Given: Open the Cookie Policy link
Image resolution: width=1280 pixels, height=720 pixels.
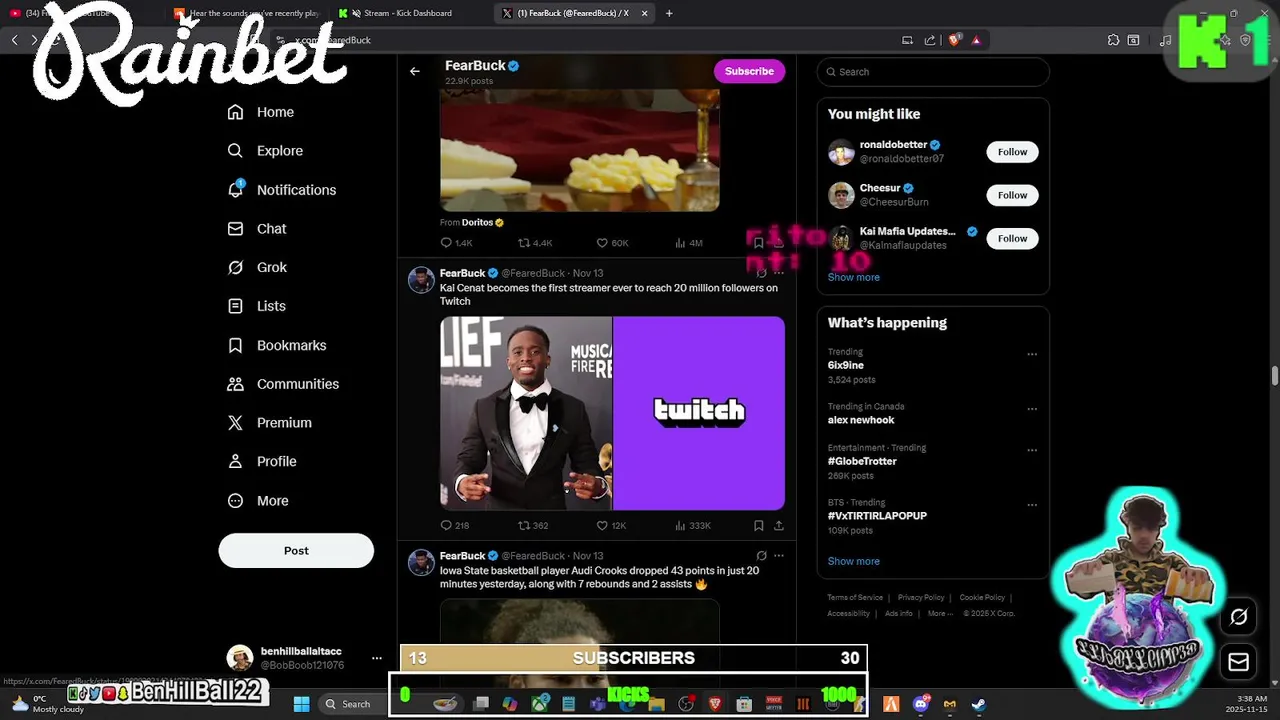Looking at the screenshot, I should click(982, 598).
